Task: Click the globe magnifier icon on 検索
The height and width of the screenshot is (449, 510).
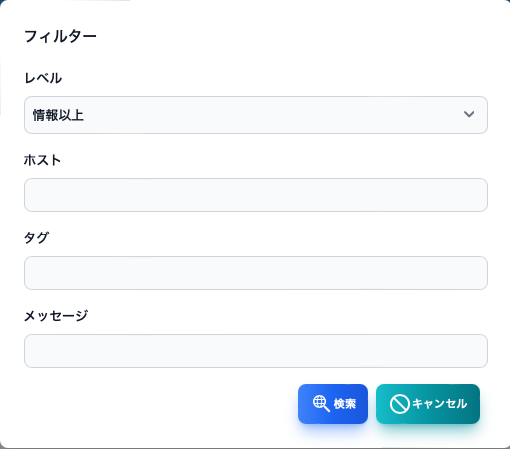Action: click(321, 404)
